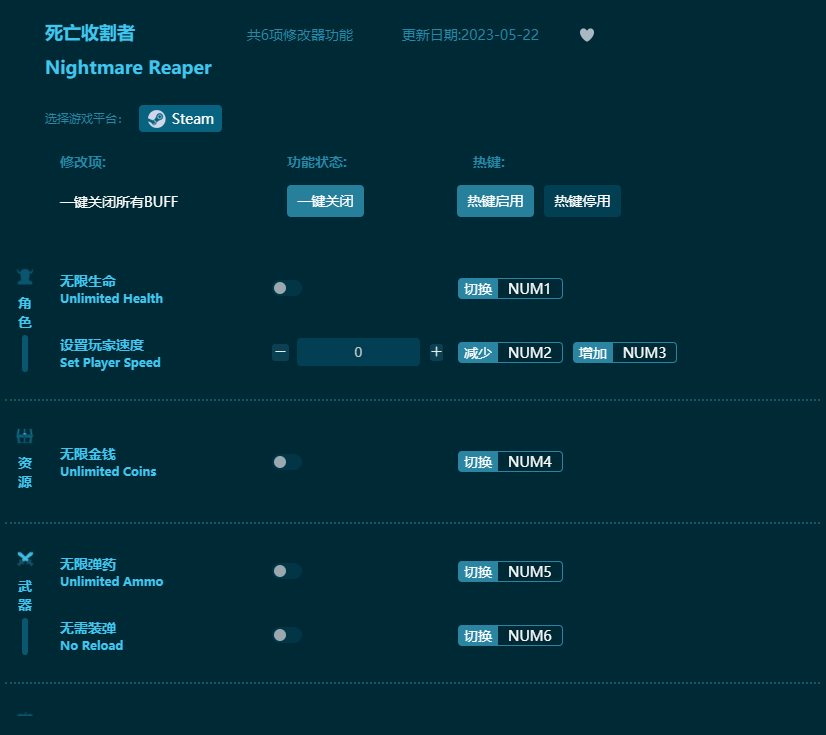Viewport: 826px width, 735px height.
Task: Click the 热键启用 hotkey enable button
Action: pos(495,201)
